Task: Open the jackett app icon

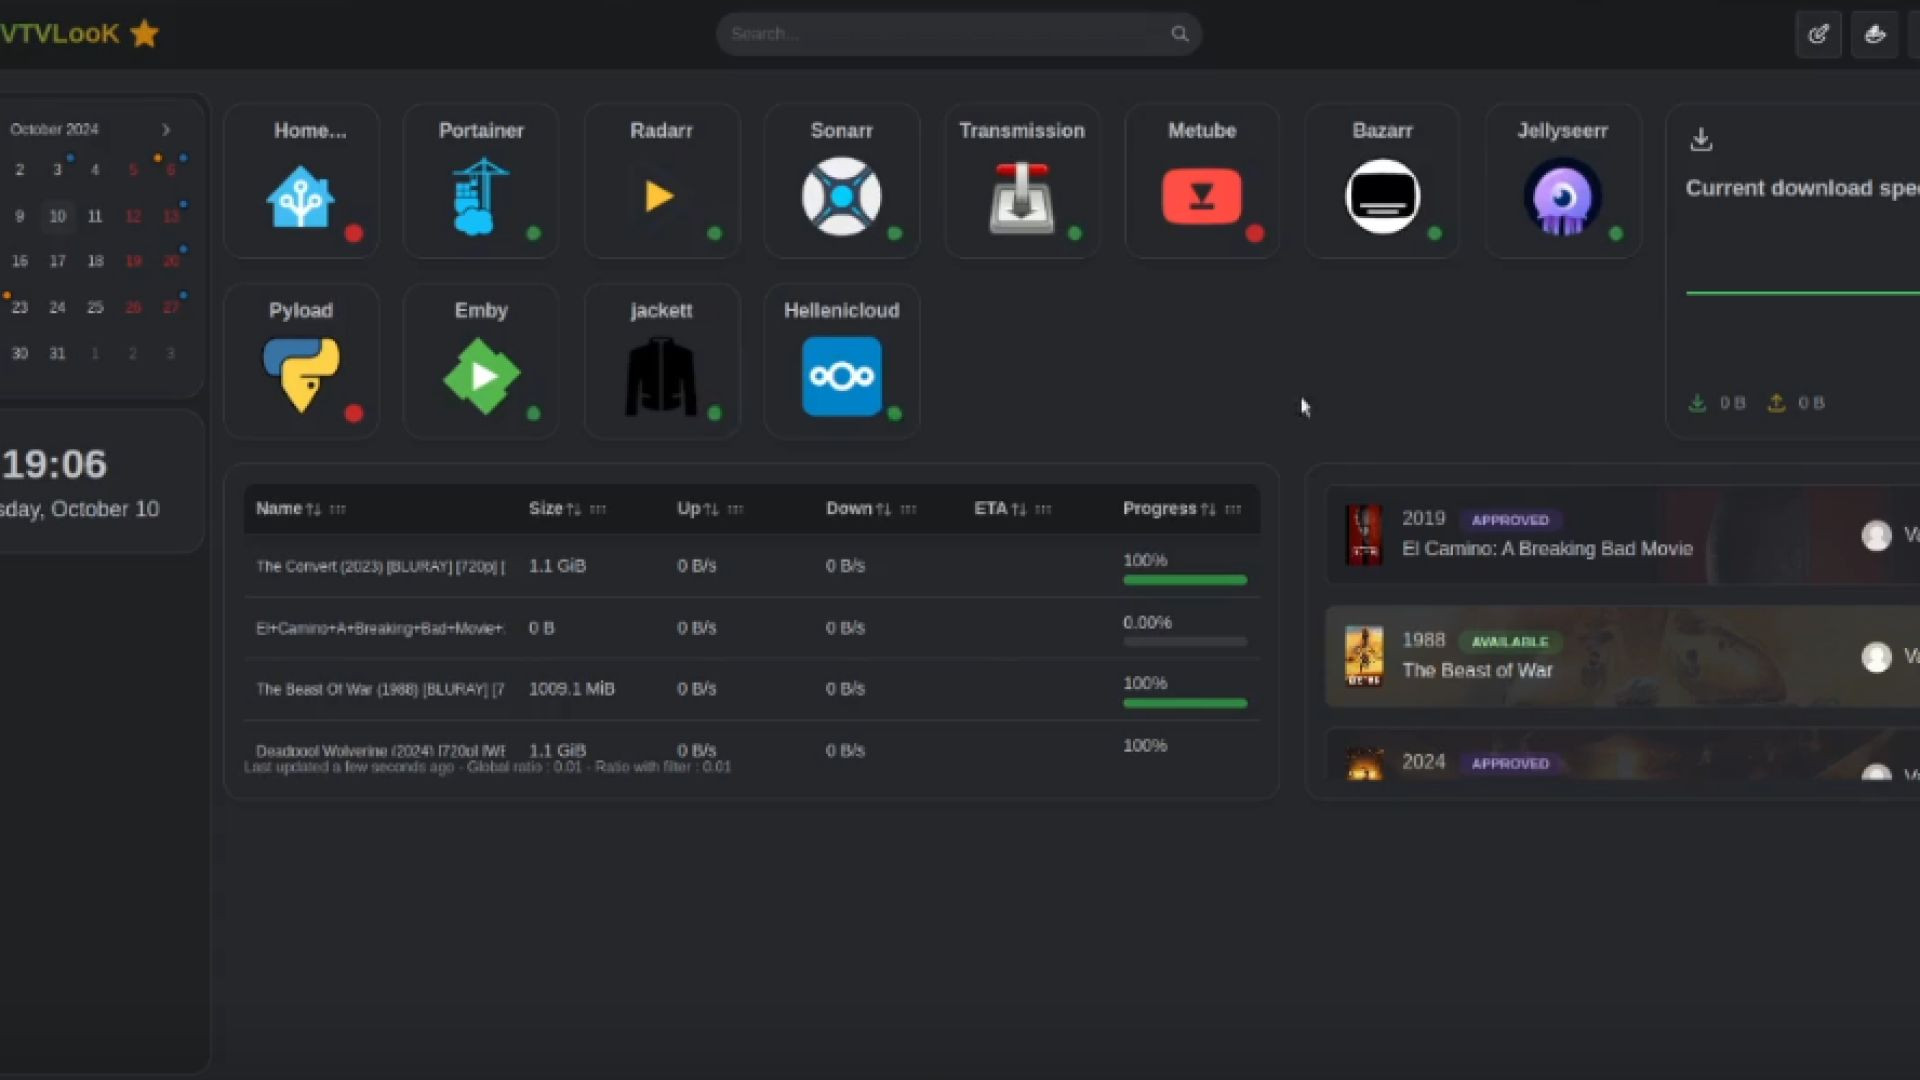Action: coord(660,376)
